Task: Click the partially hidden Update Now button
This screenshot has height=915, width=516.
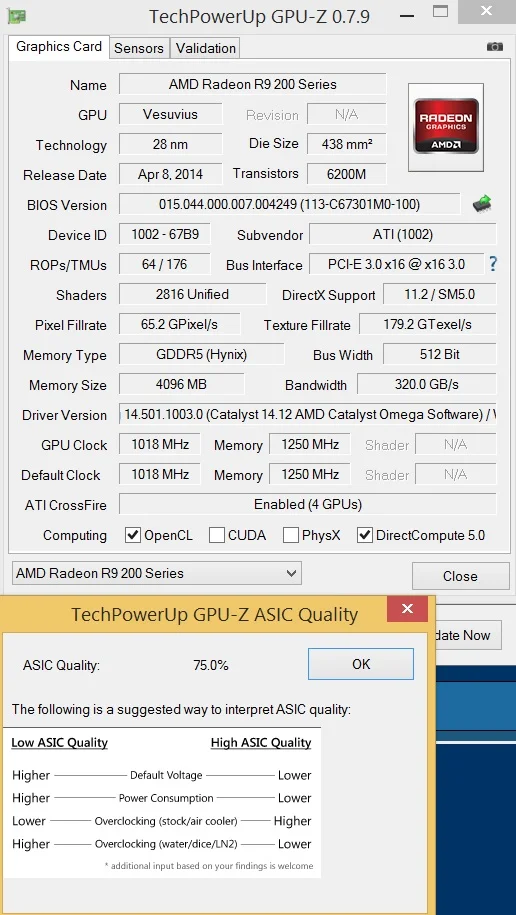Action: click(469, 635)
